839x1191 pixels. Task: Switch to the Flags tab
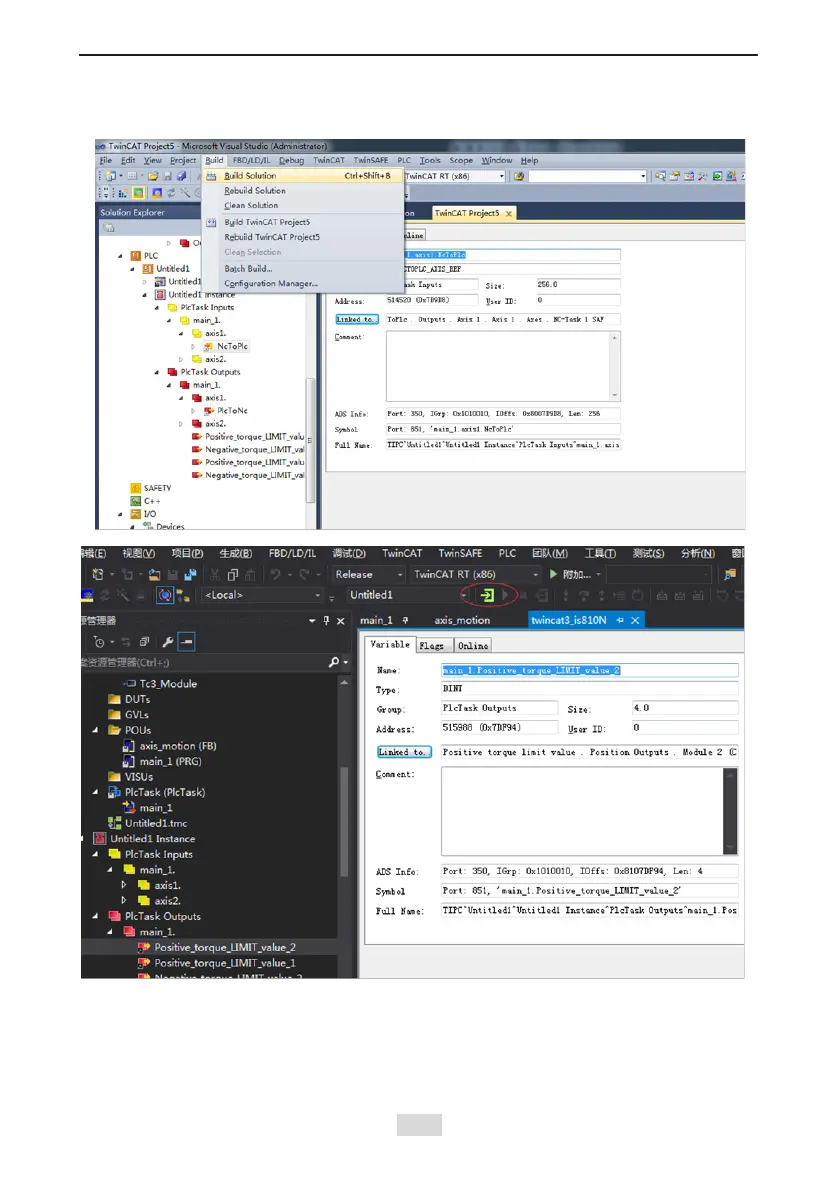pos(431,646)
